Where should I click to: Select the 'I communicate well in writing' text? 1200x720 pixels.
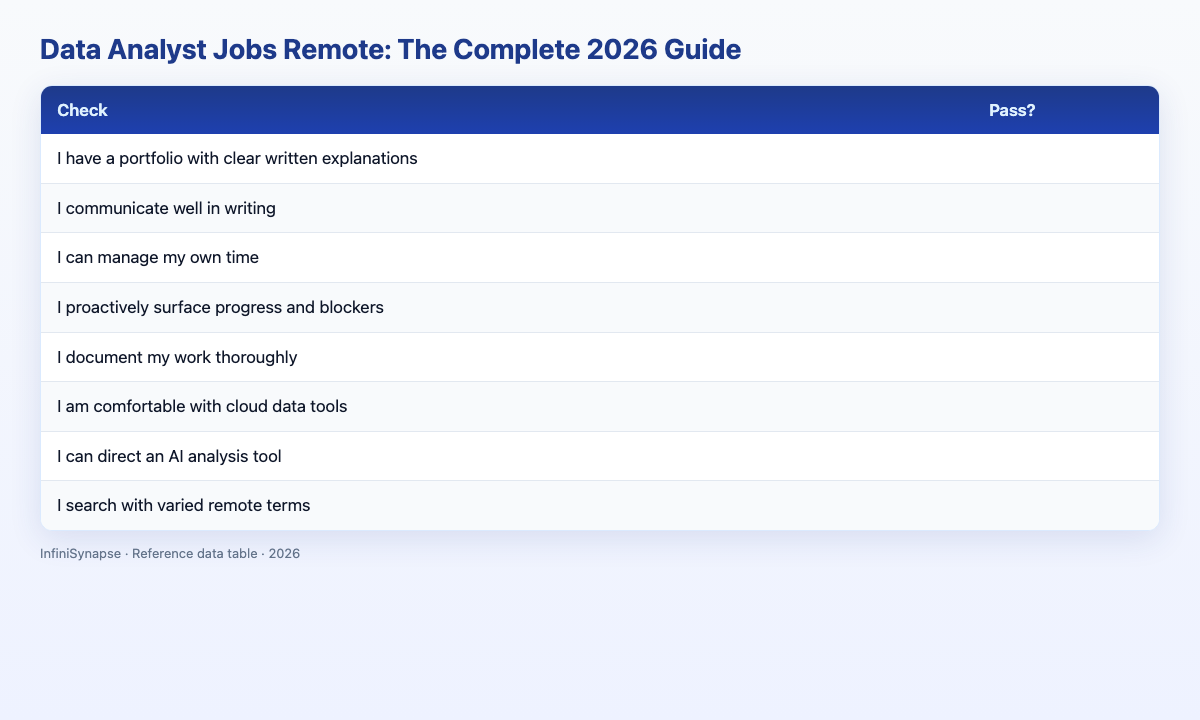166,208
